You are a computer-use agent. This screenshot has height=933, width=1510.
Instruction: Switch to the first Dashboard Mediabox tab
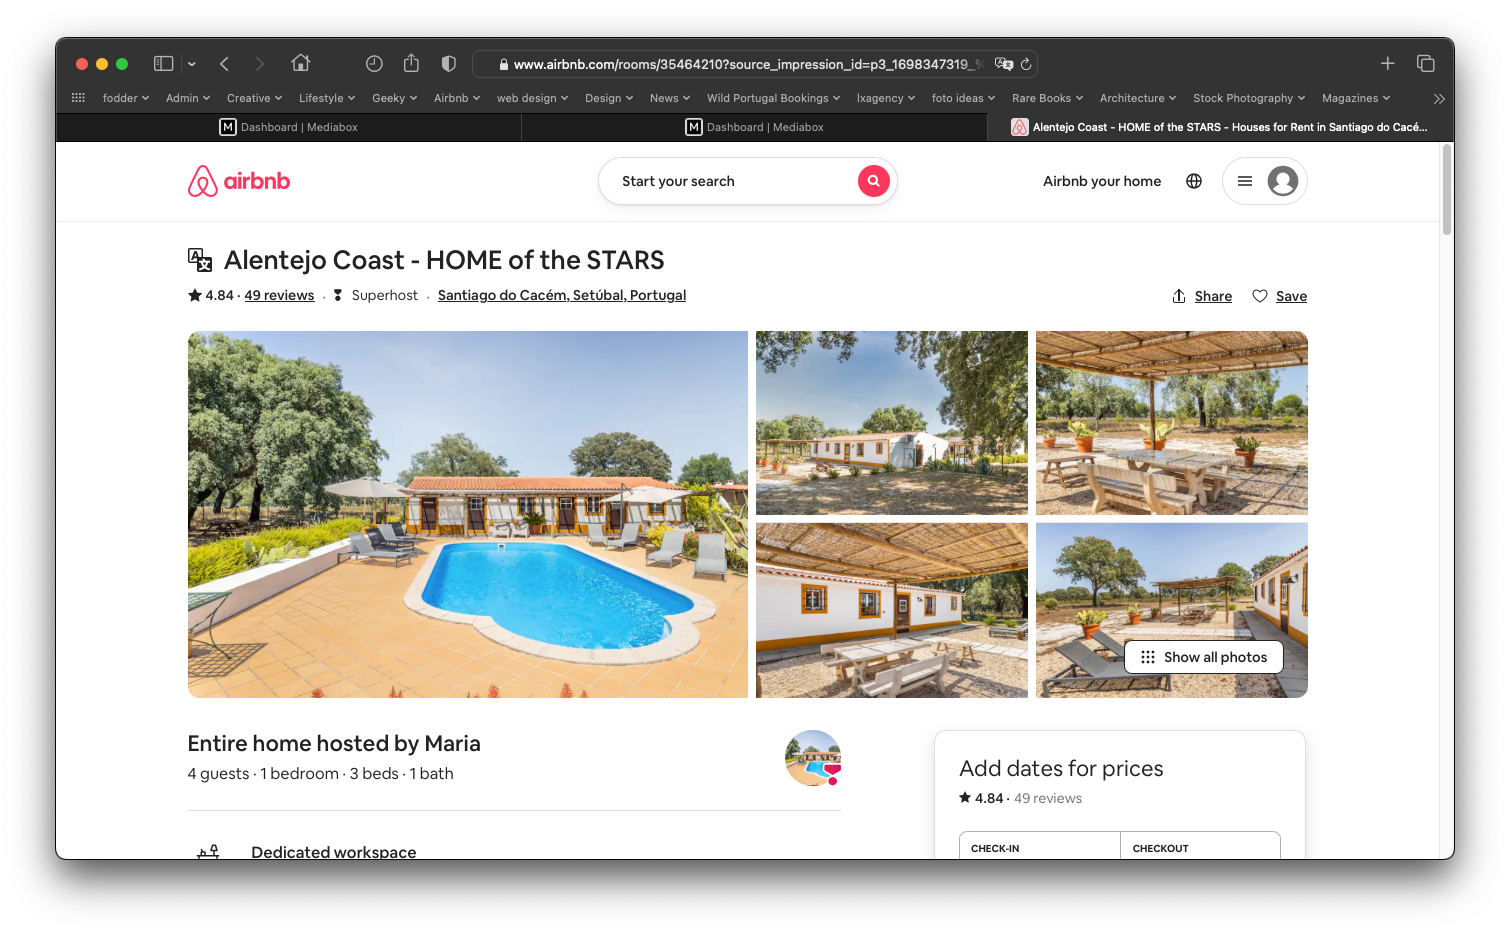pyautogui.click(x=289, y=127)
